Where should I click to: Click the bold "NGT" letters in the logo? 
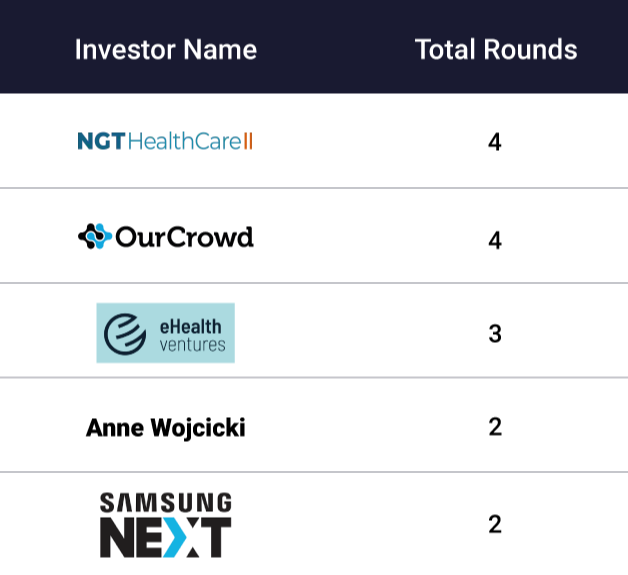click(101, 142)
